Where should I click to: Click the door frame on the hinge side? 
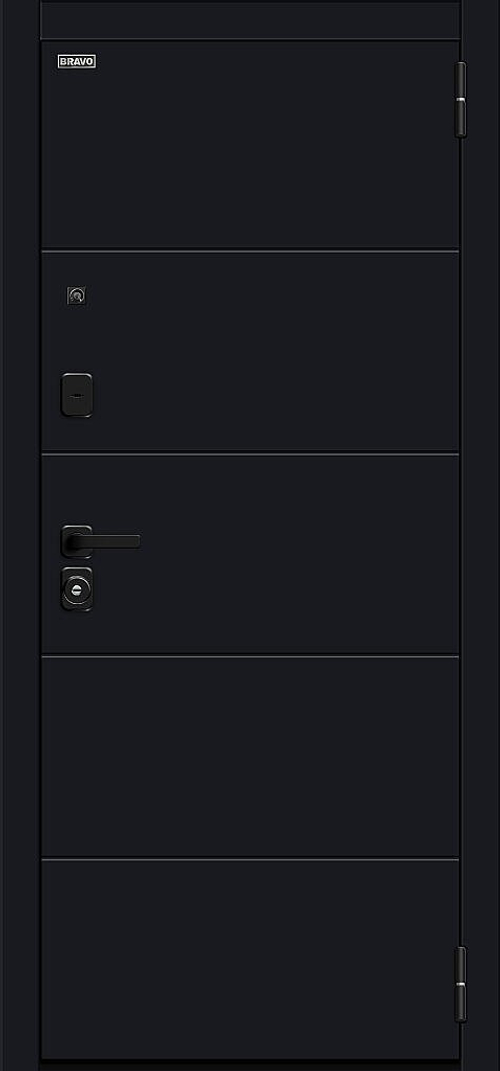coord(481,536)
